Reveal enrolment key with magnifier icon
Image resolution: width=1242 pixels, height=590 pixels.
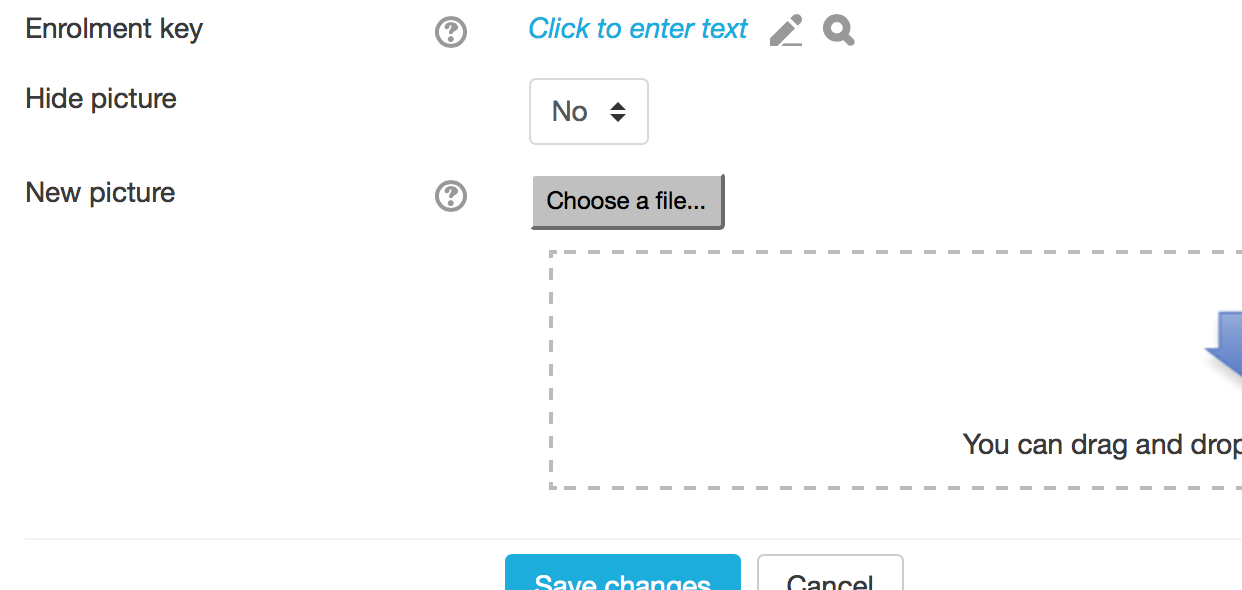[x=839, y=30]
